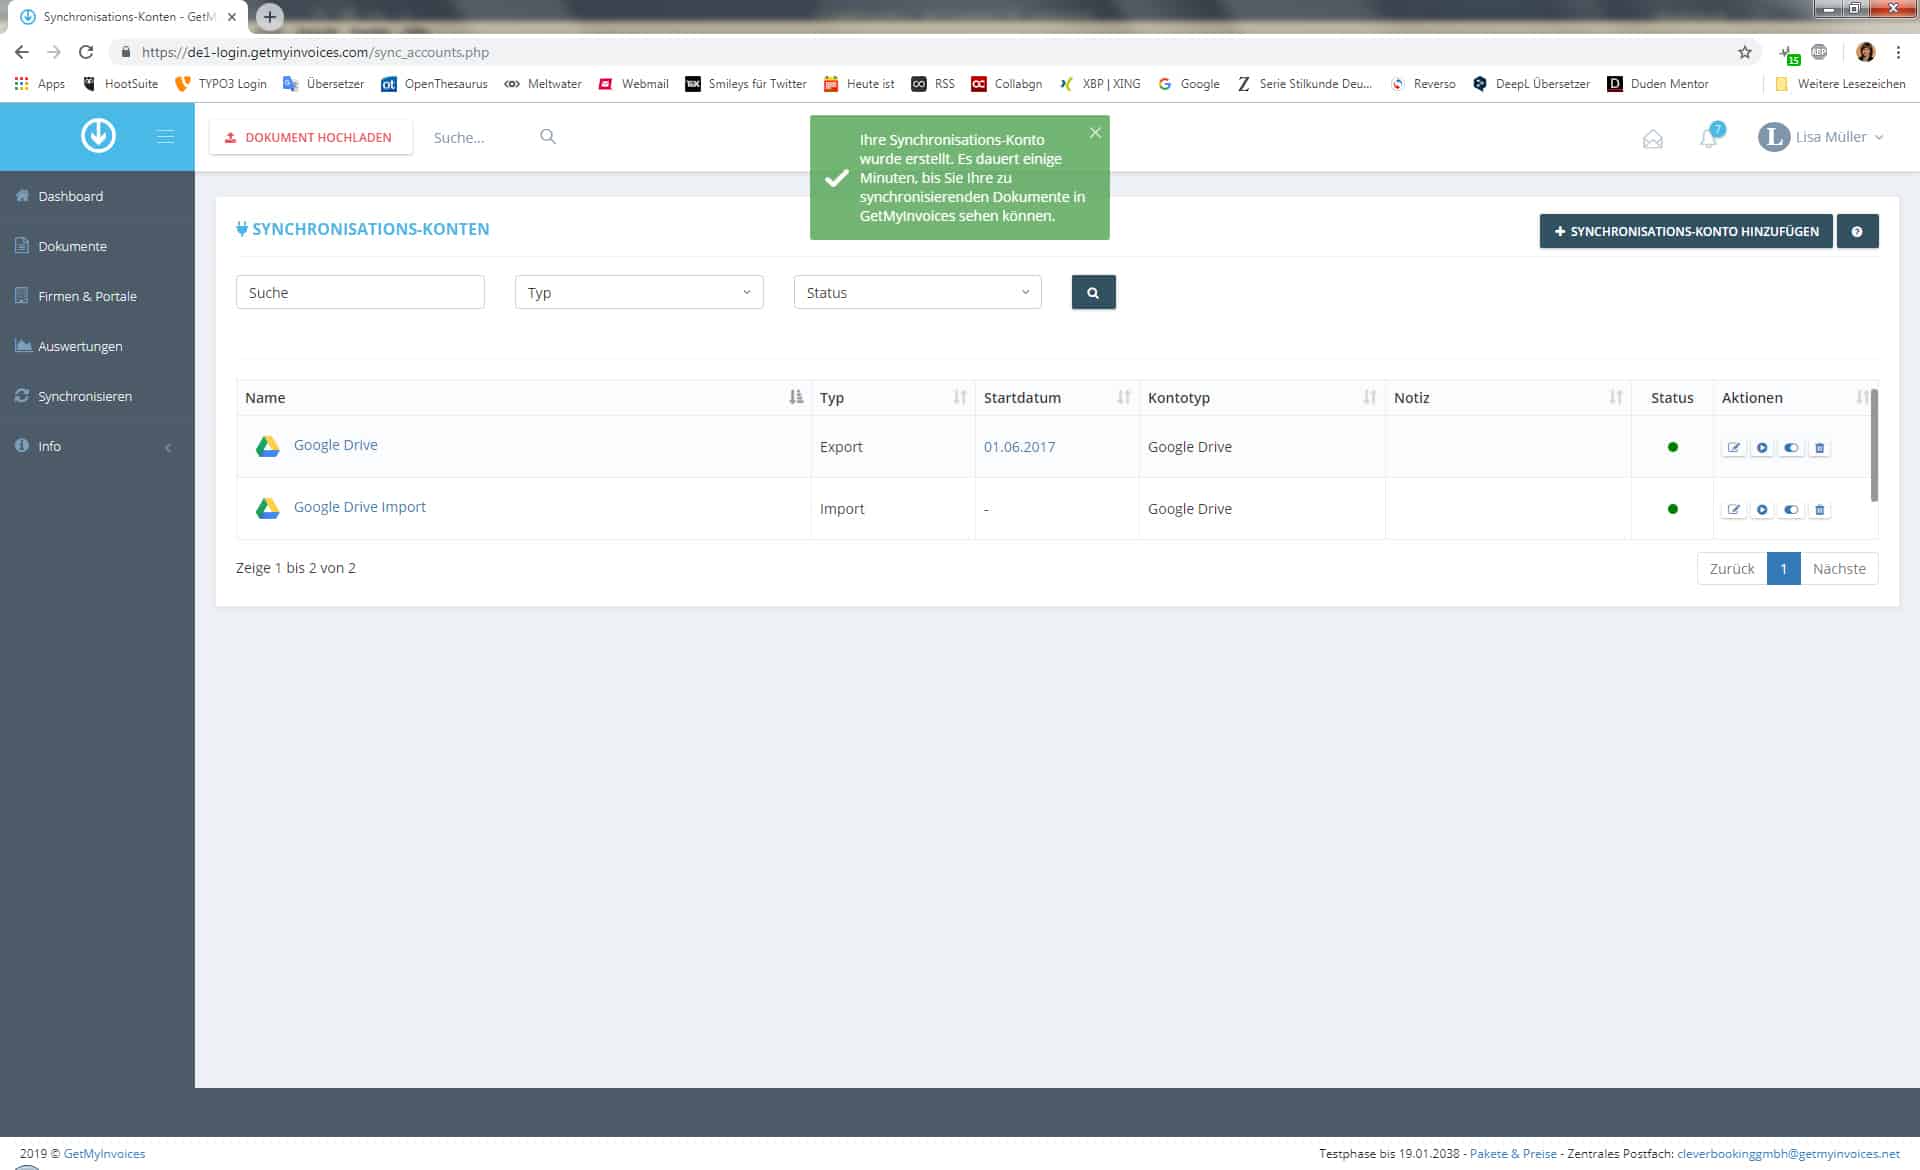The width and height of the screenshot is (1920, 1170).
Task: Click the help question-mark button
Action: point(1857,231)
